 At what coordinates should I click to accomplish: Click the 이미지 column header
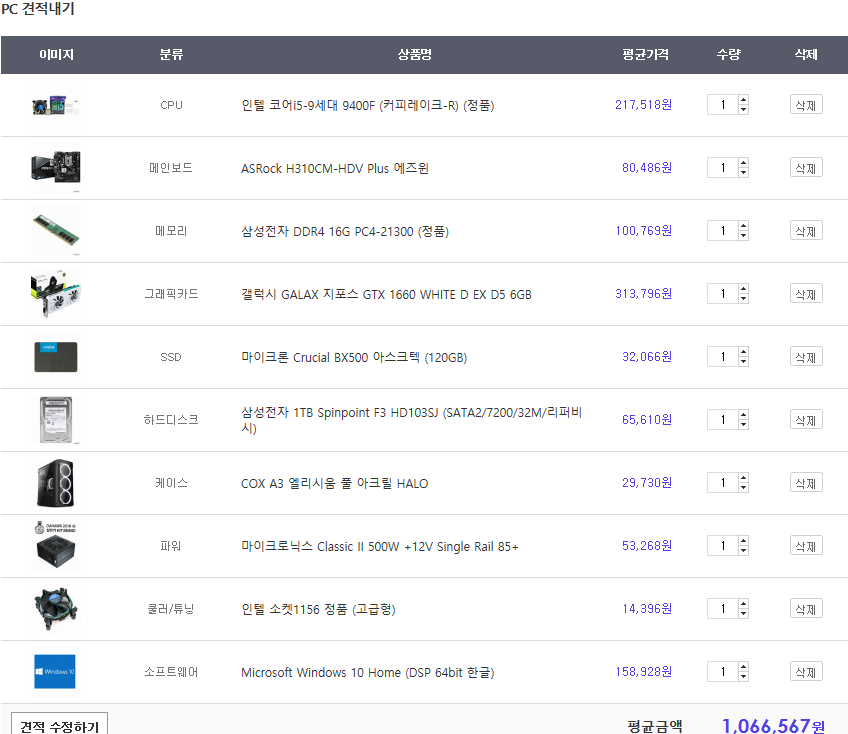(x=56, y=55)
